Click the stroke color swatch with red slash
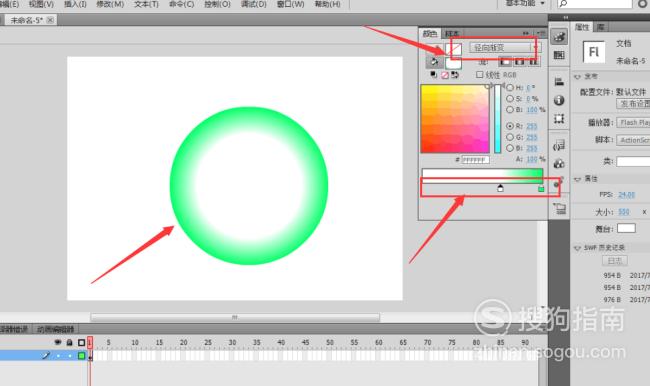 454,49
